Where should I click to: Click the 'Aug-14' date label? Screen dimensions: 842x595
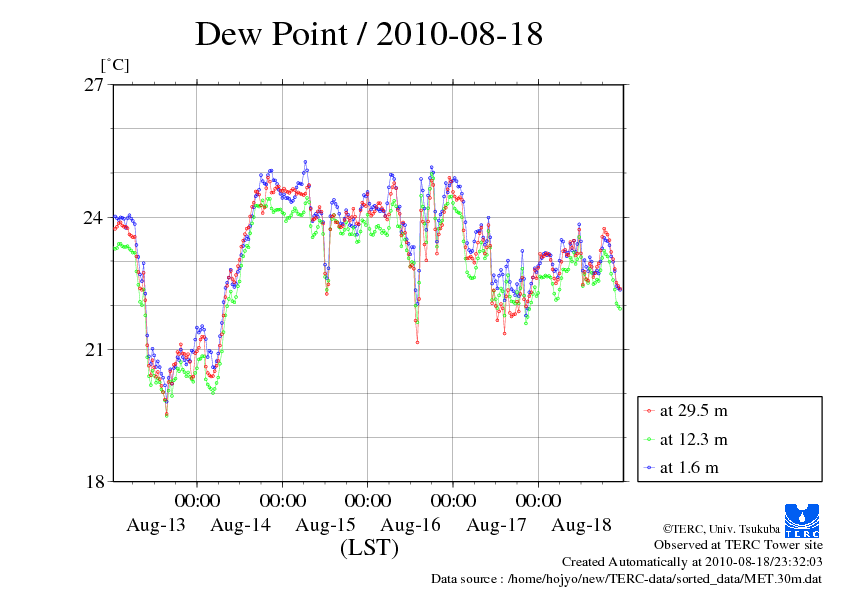(241, 525)
